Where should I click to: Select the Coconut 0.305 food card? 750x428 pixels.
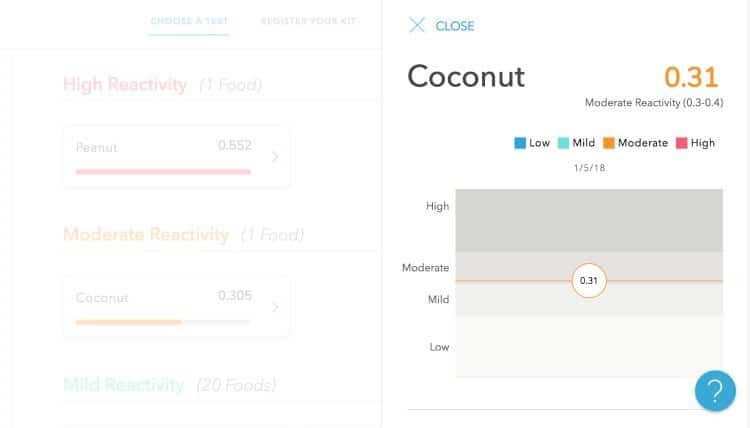[x=176, y=307]
